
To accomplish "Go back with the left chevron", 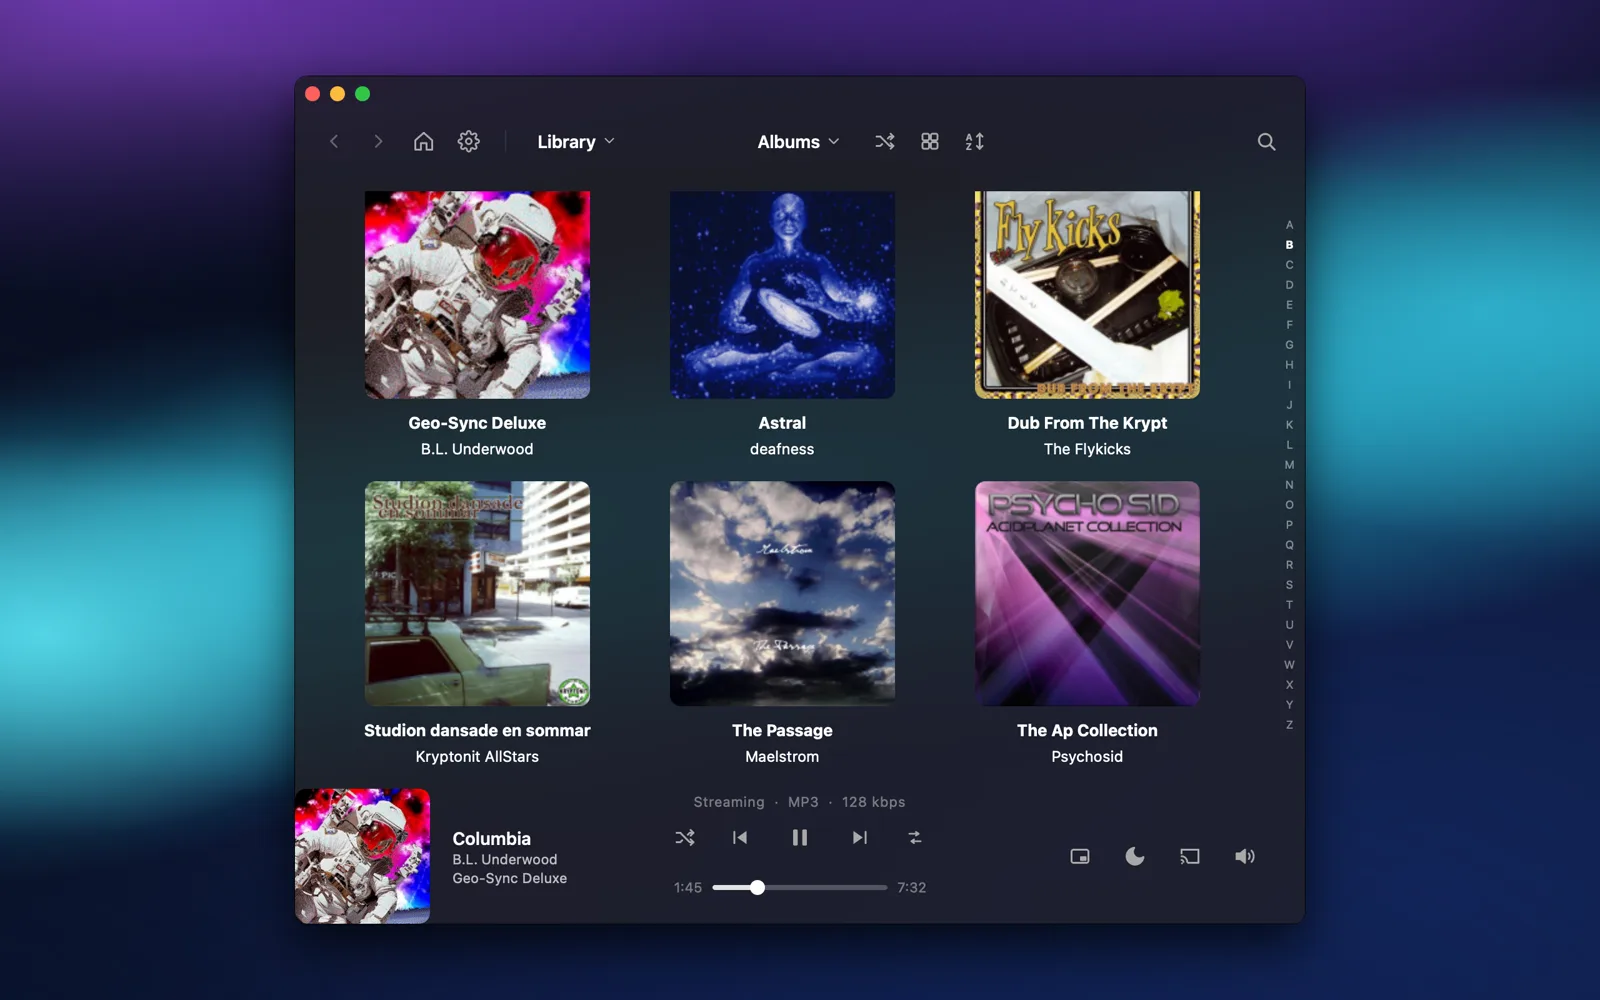I will [334, 142].
